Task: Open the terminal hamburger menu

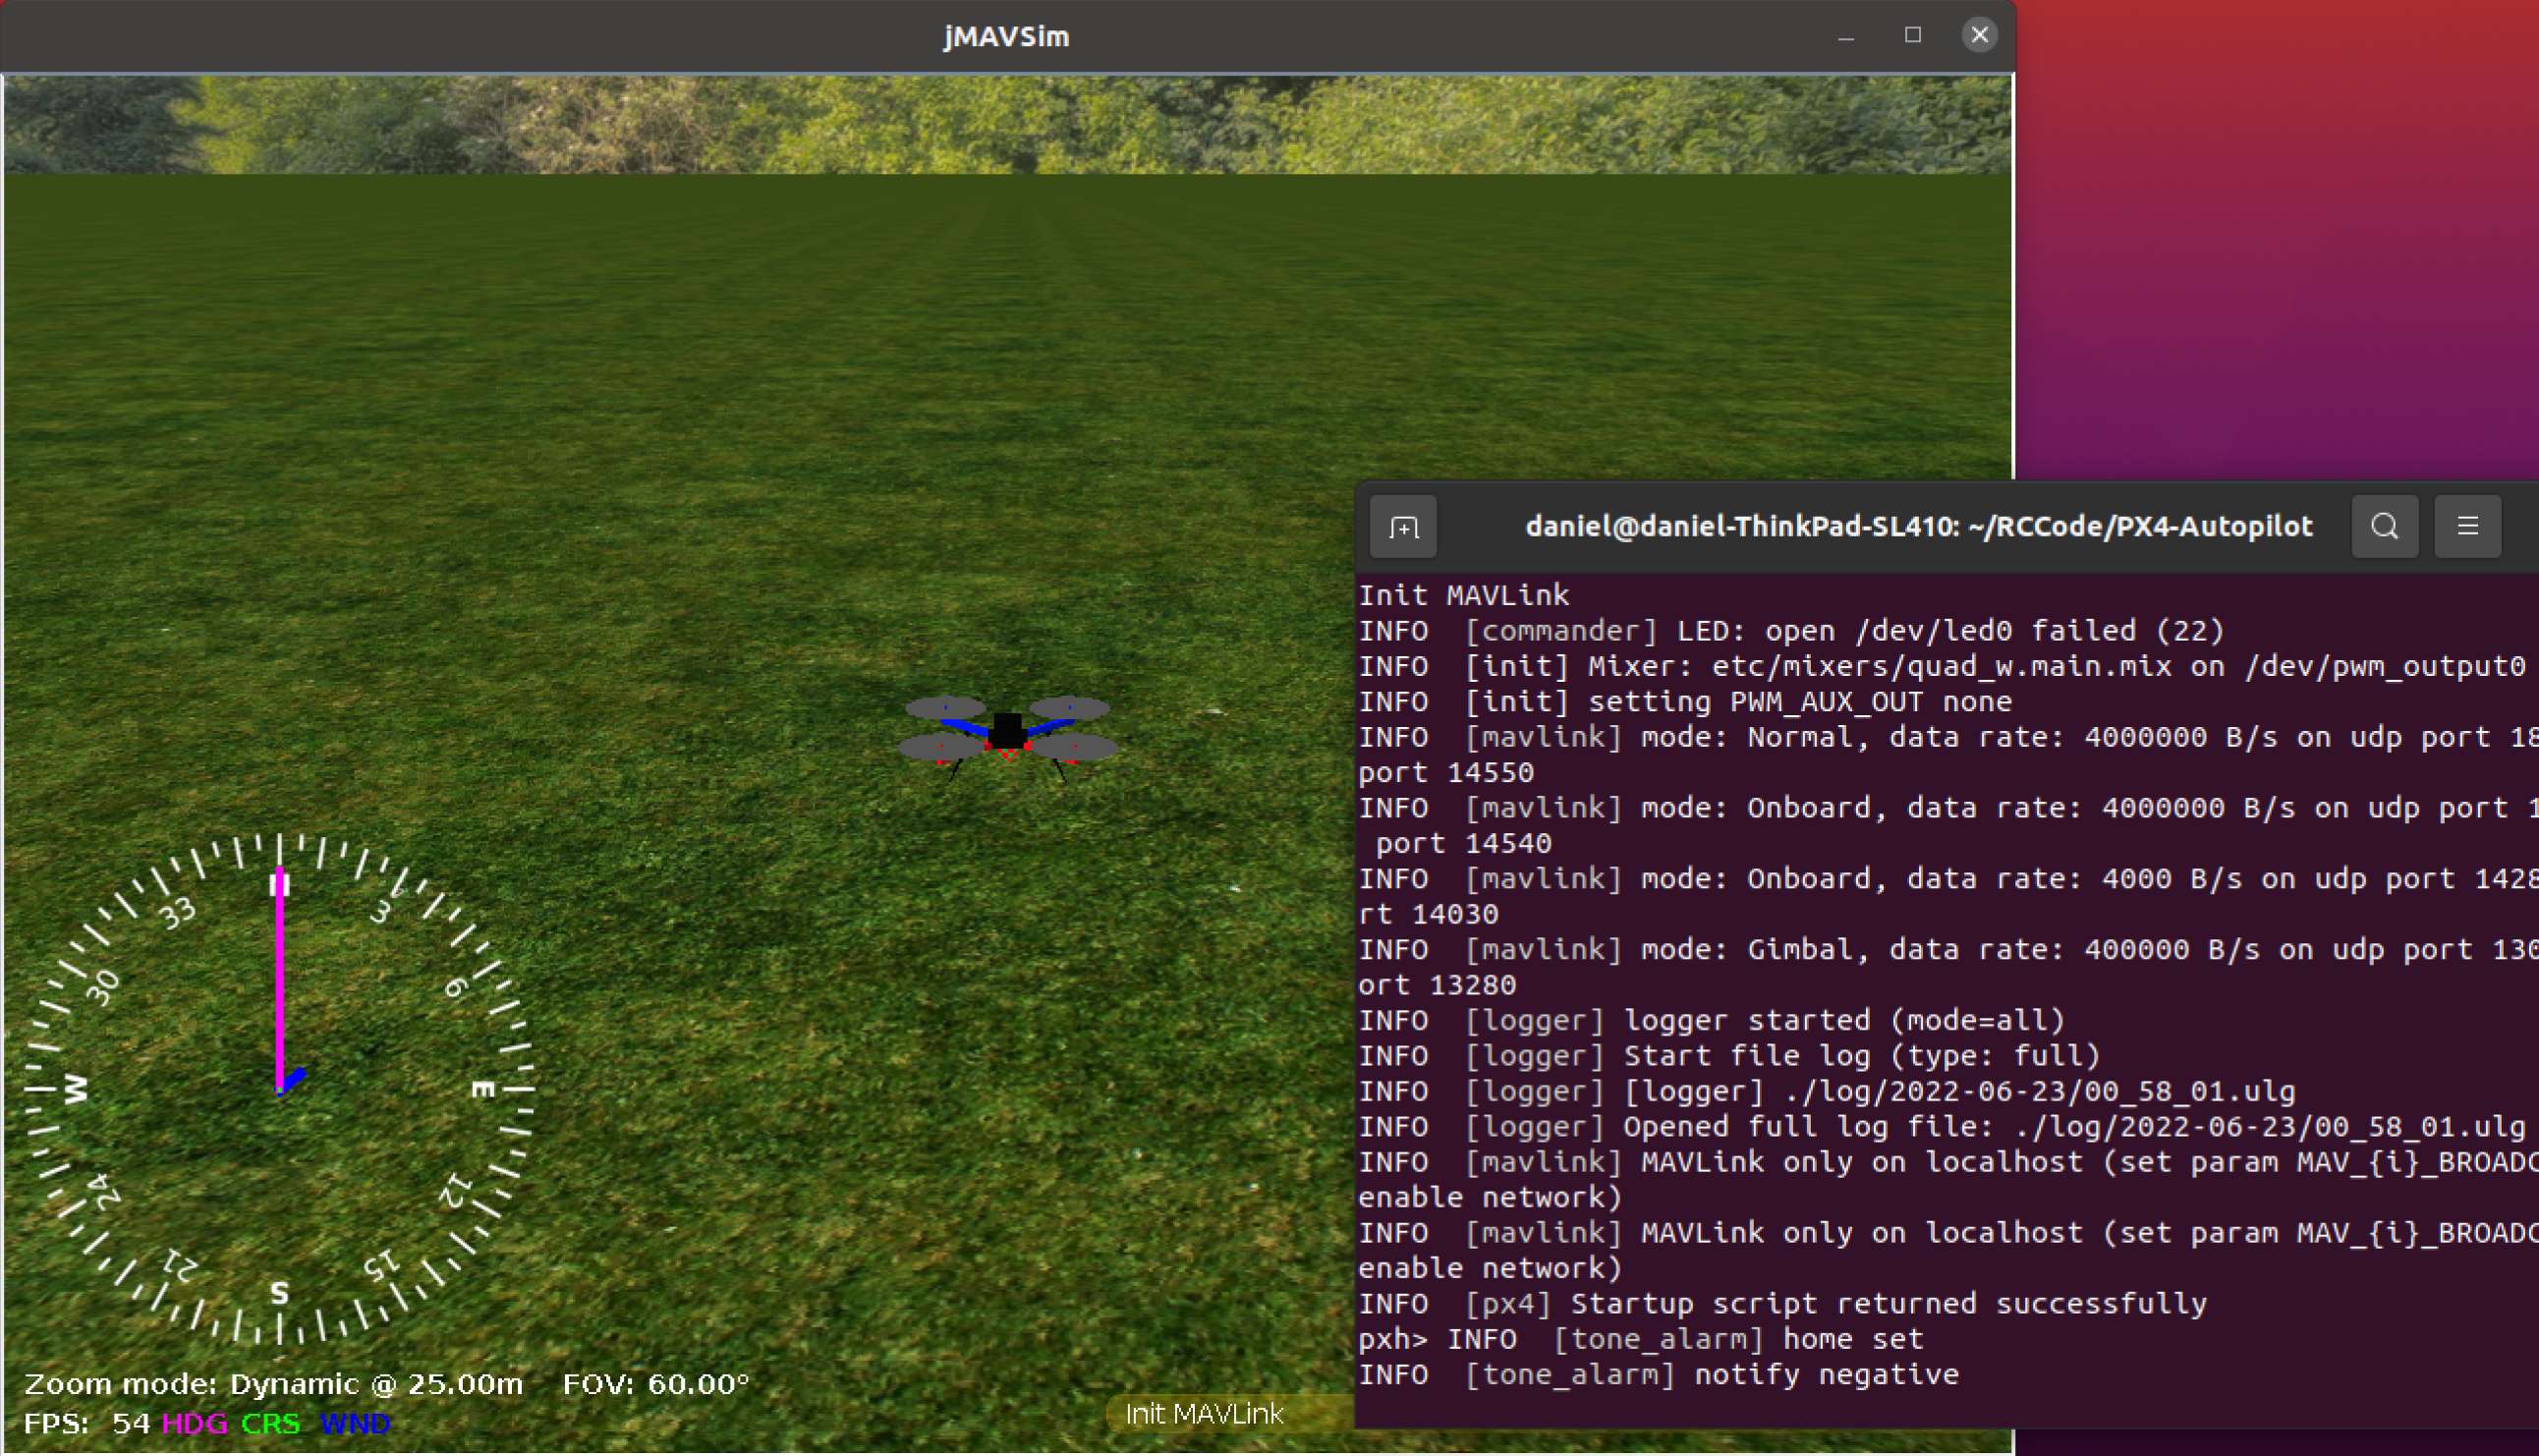Action: point(2468,527)
